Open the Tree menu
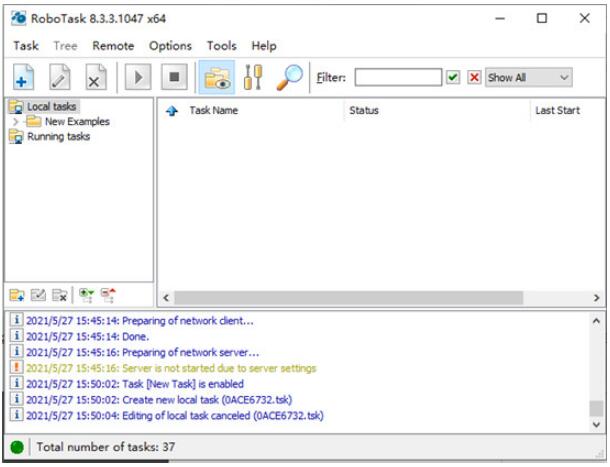 [65, 46]
